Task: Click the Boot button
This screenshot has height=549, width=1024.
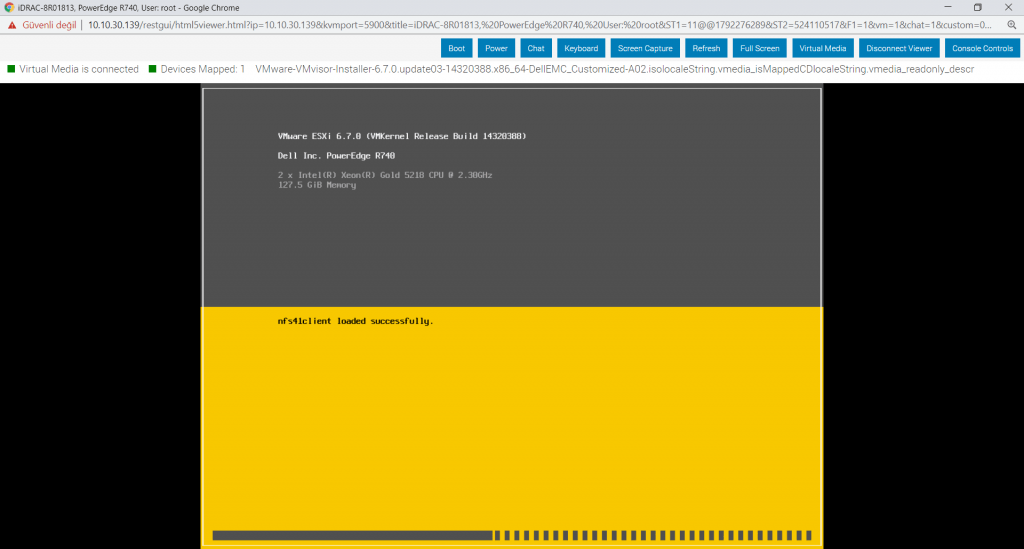Action: [x=456, y=48]
